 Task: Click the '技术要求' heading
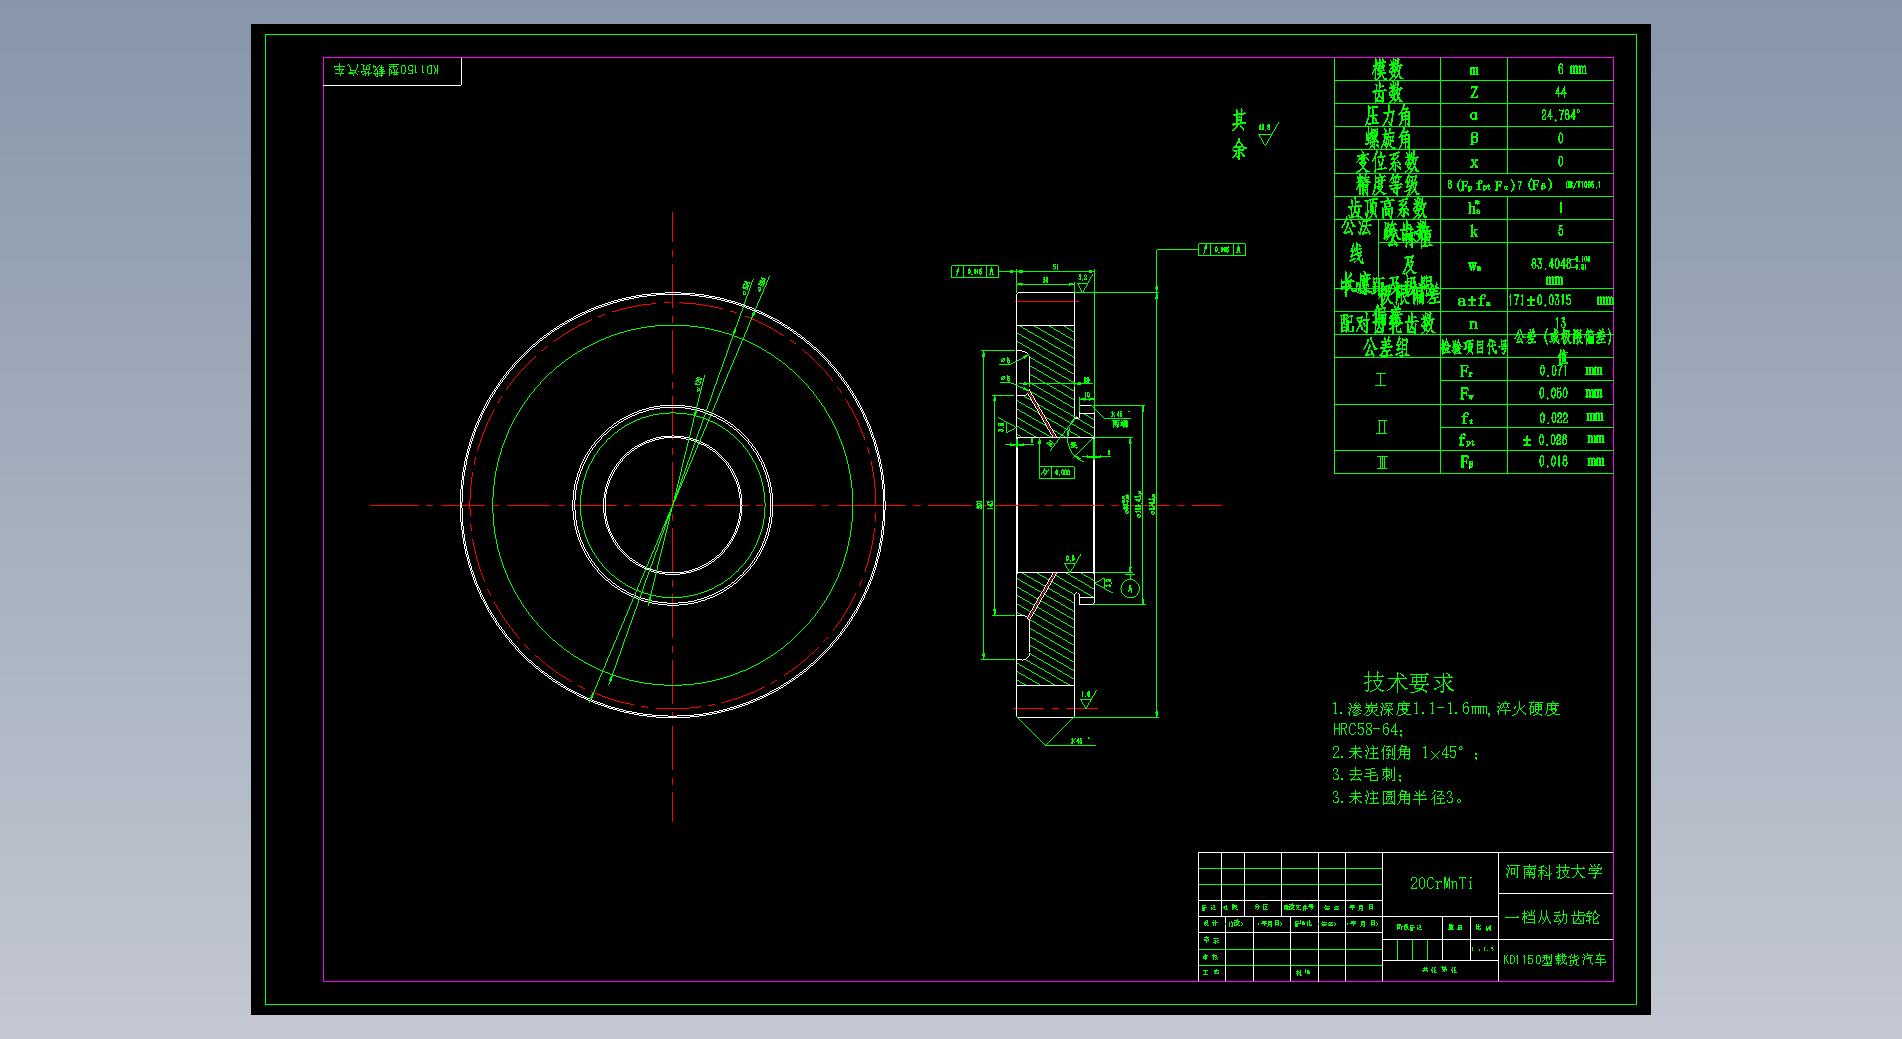tap(1409, 683)
